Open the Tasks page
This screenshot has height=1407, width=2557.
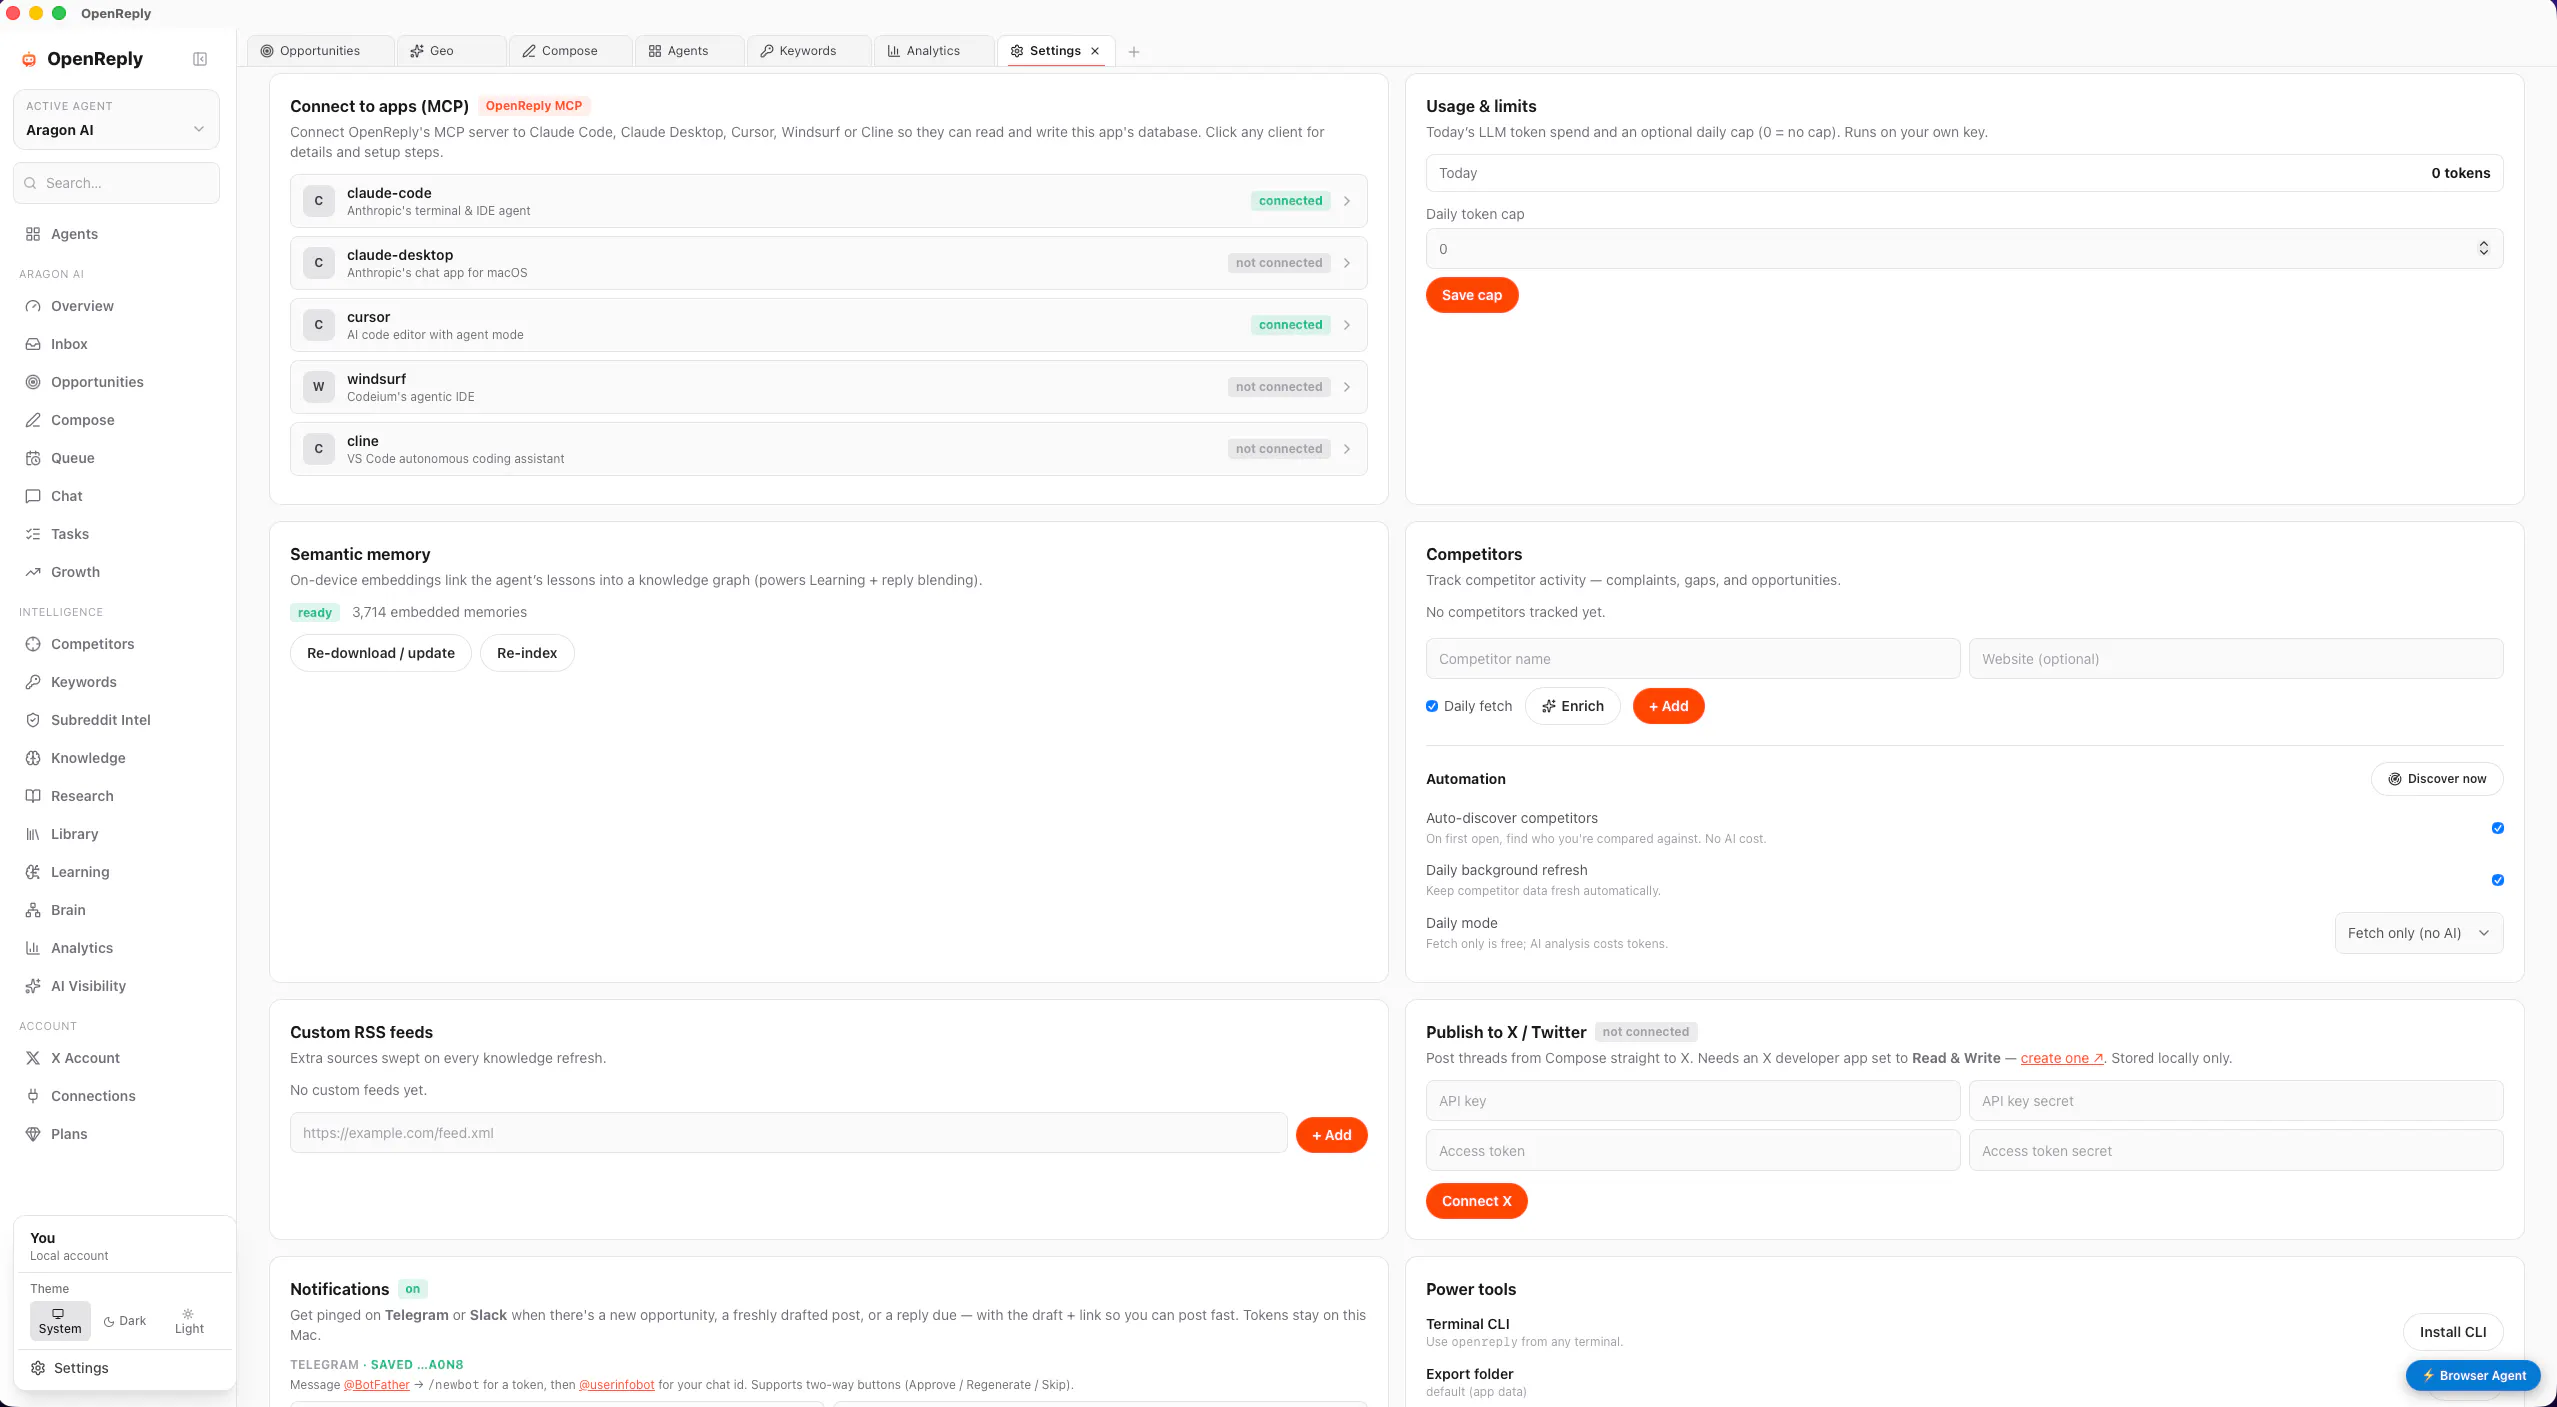69,534
